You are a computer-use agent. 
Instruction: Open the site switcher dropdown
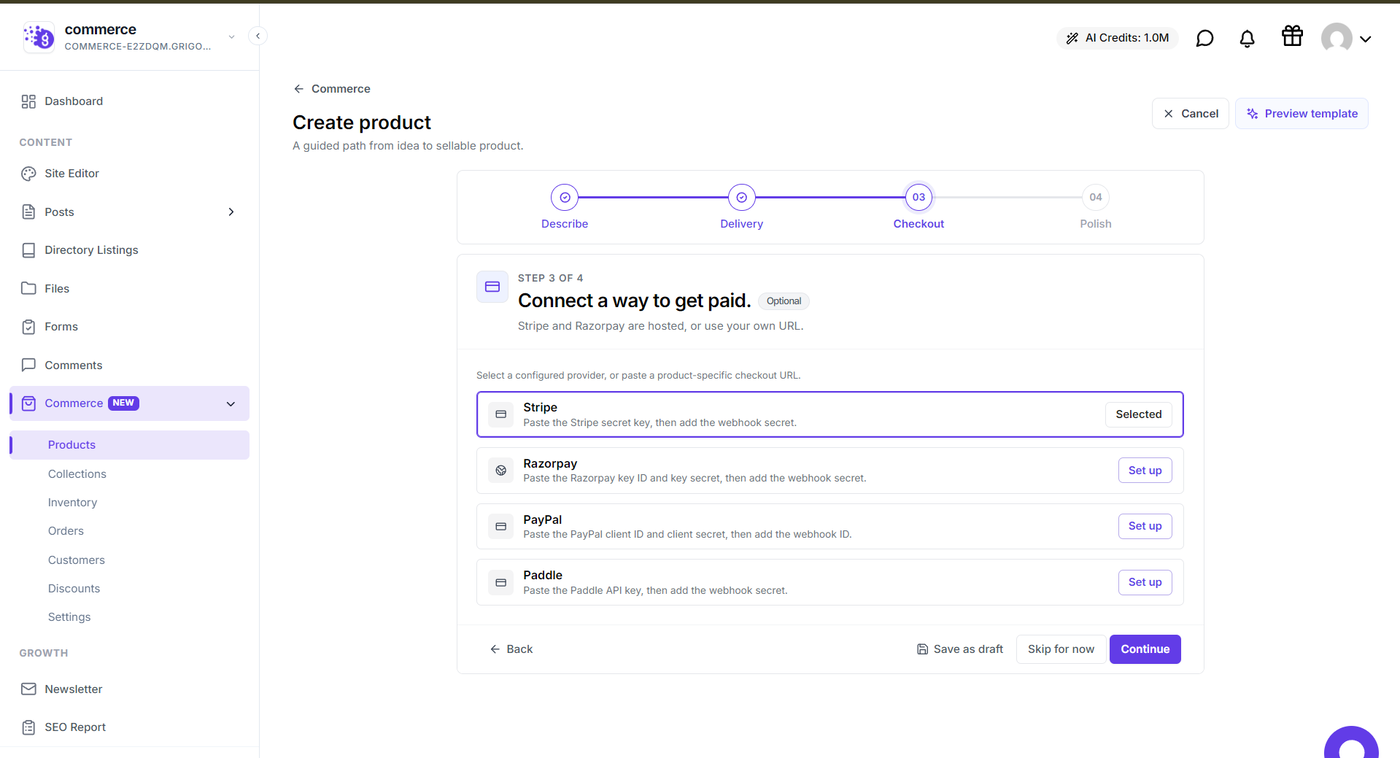231,37
